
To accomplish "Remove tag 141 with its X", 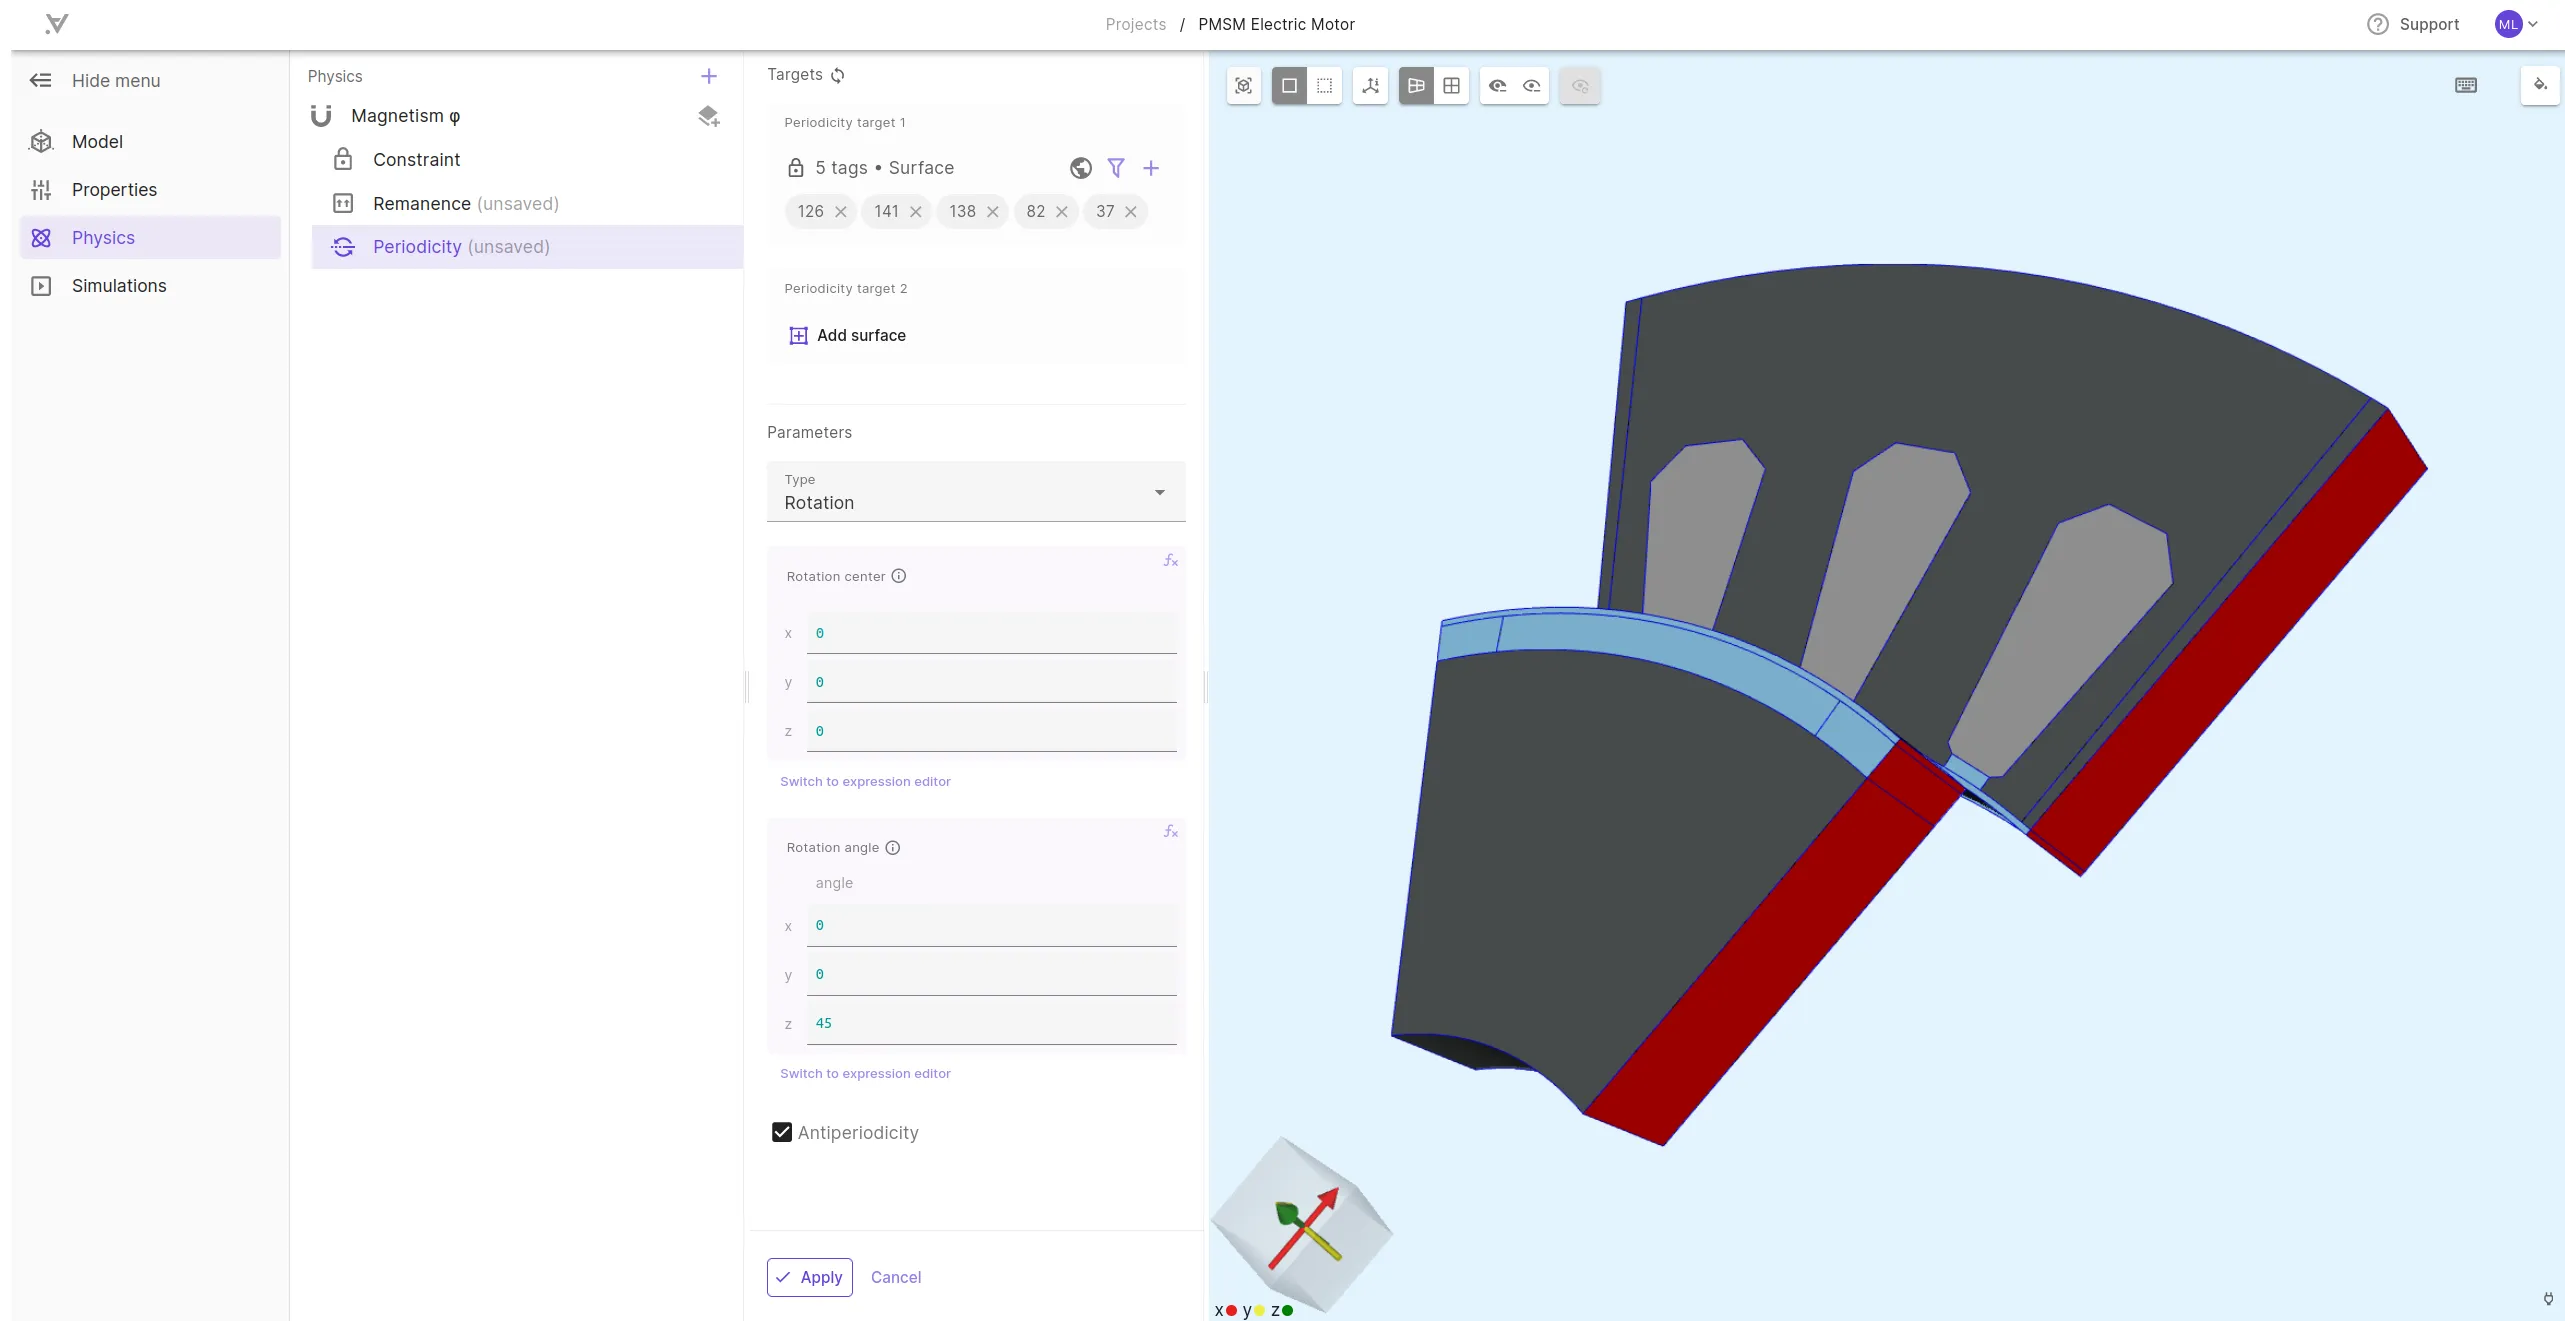I will pos(916,212).
